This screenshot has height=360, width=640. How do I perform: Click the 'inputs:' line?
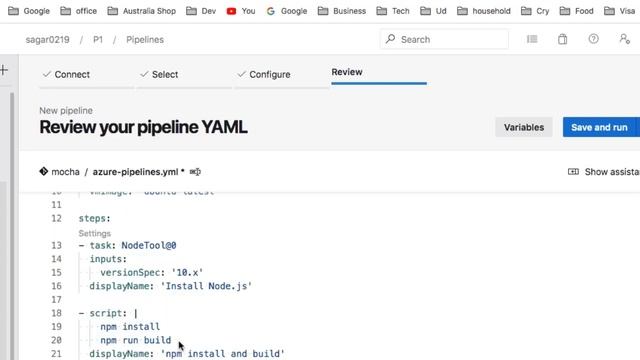(x=108, y=259)
